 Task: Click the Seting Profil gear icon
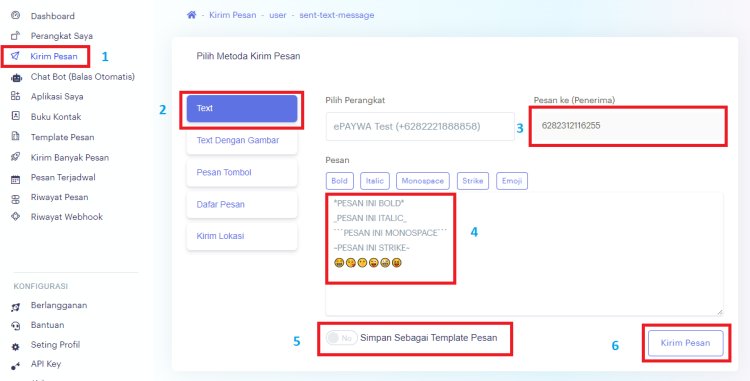15,346
